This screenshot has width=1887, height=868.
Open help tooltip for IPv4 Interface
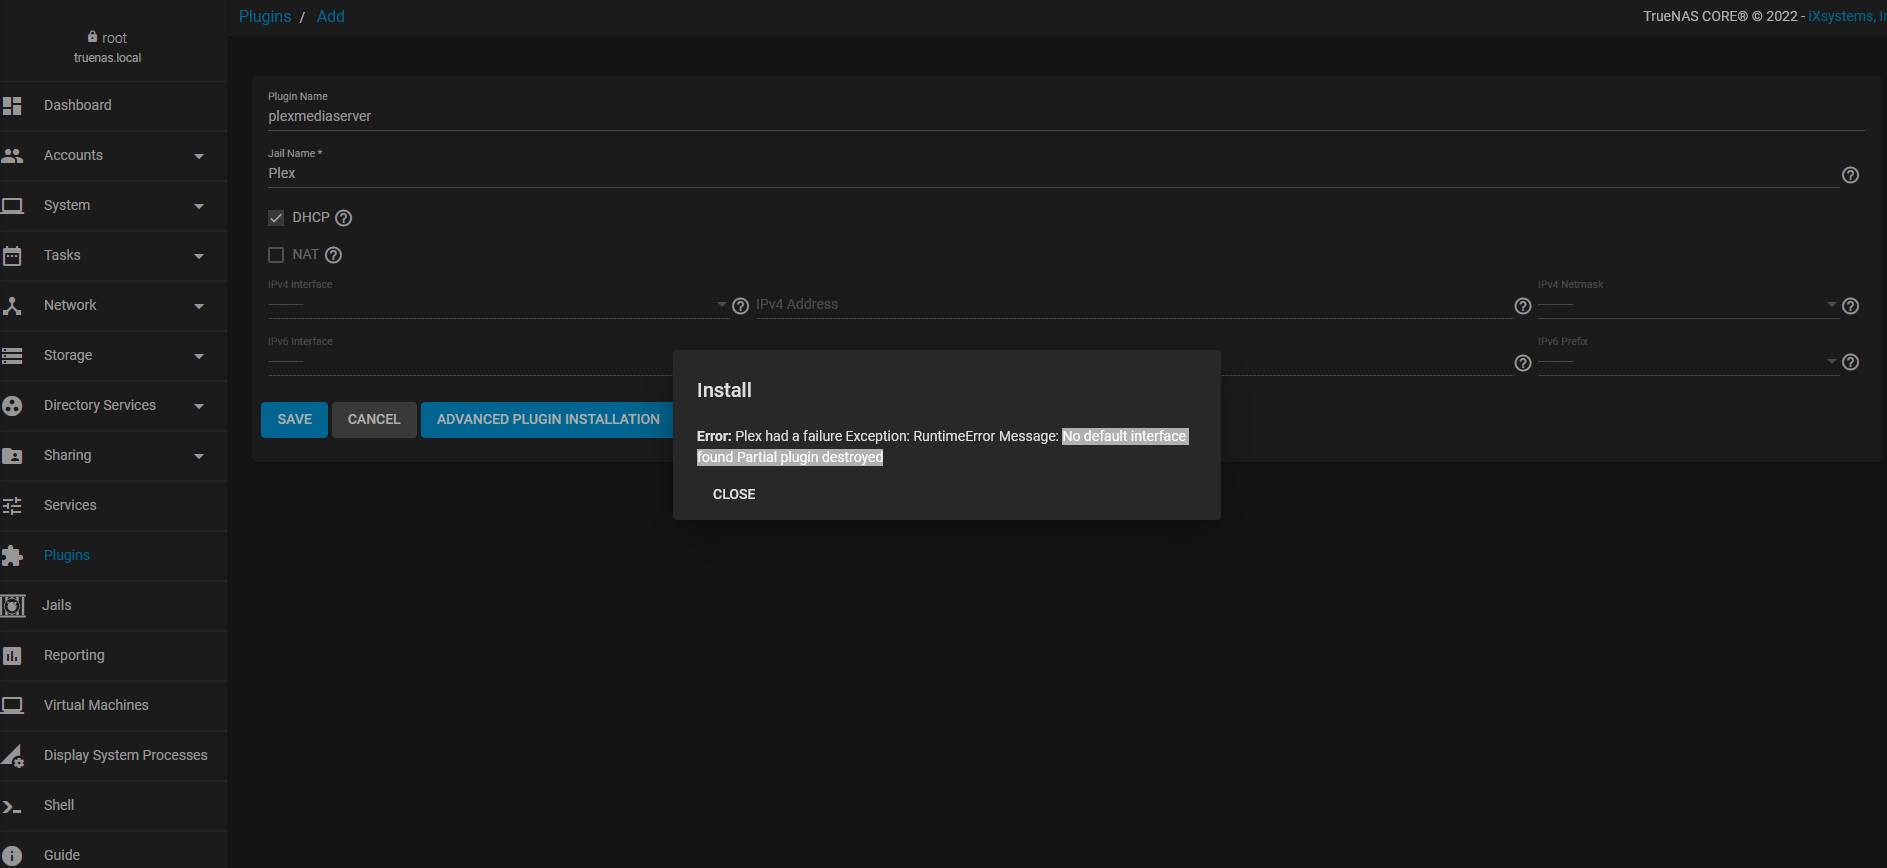740,306
